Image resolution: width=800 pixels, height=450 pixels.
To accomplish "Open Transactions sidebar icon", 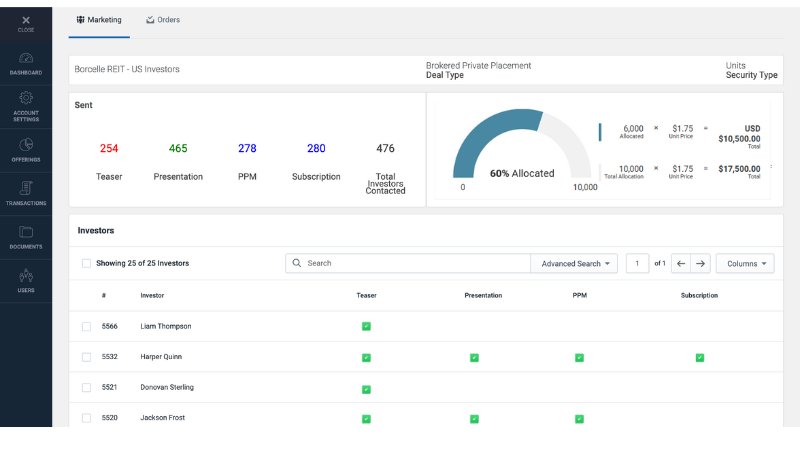I will (x=26, y=191).
